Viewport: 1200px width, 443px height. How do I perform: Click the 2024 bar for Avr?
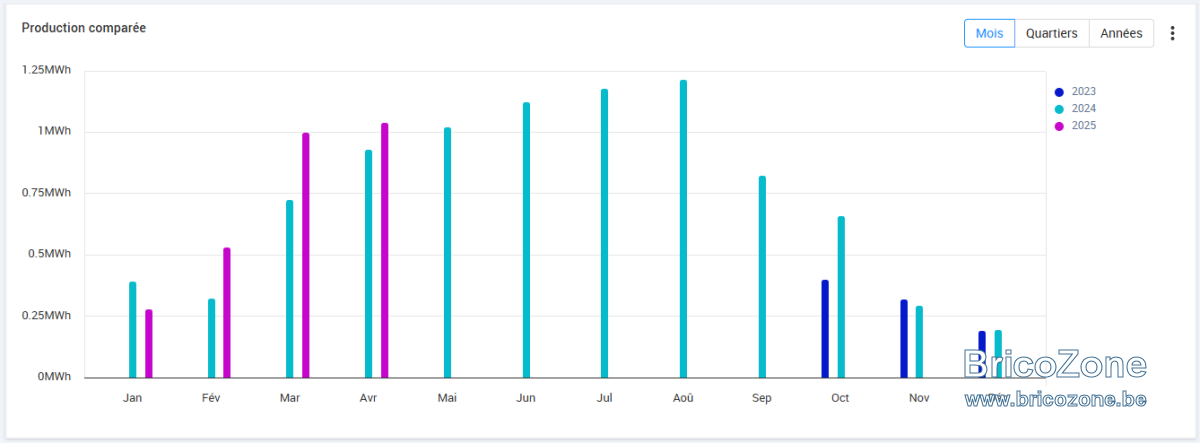pos(368,264)
